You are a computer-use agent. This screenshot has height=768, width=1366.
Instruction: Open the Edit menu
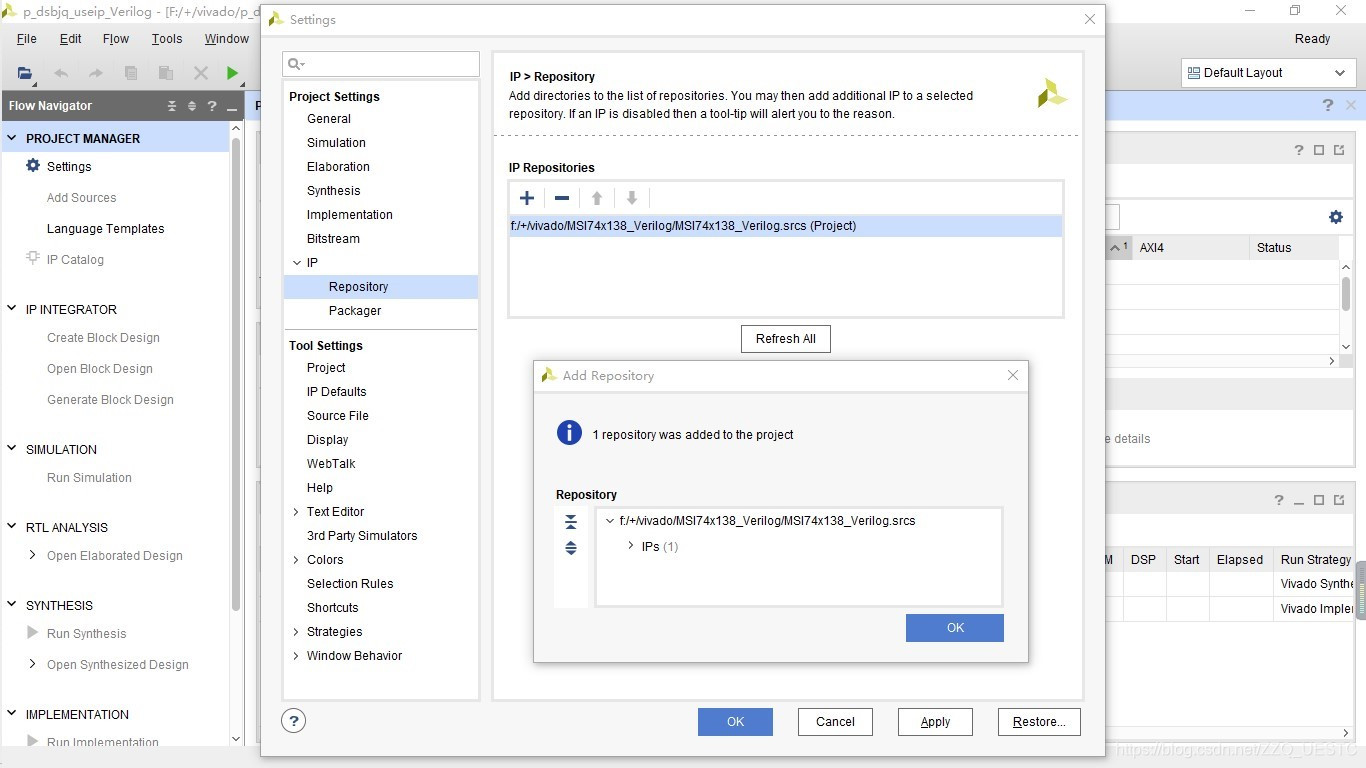(71, 39)
